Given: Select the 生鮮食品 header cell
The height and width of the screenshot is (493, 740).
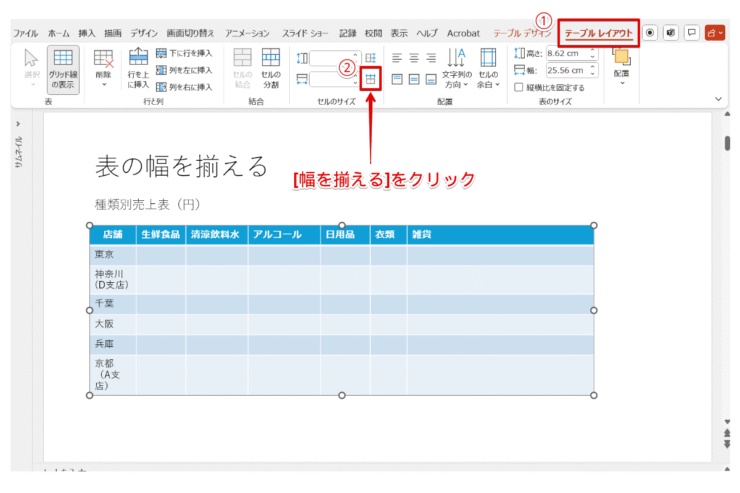Looking at the screenshot, I should pos(160,234).
